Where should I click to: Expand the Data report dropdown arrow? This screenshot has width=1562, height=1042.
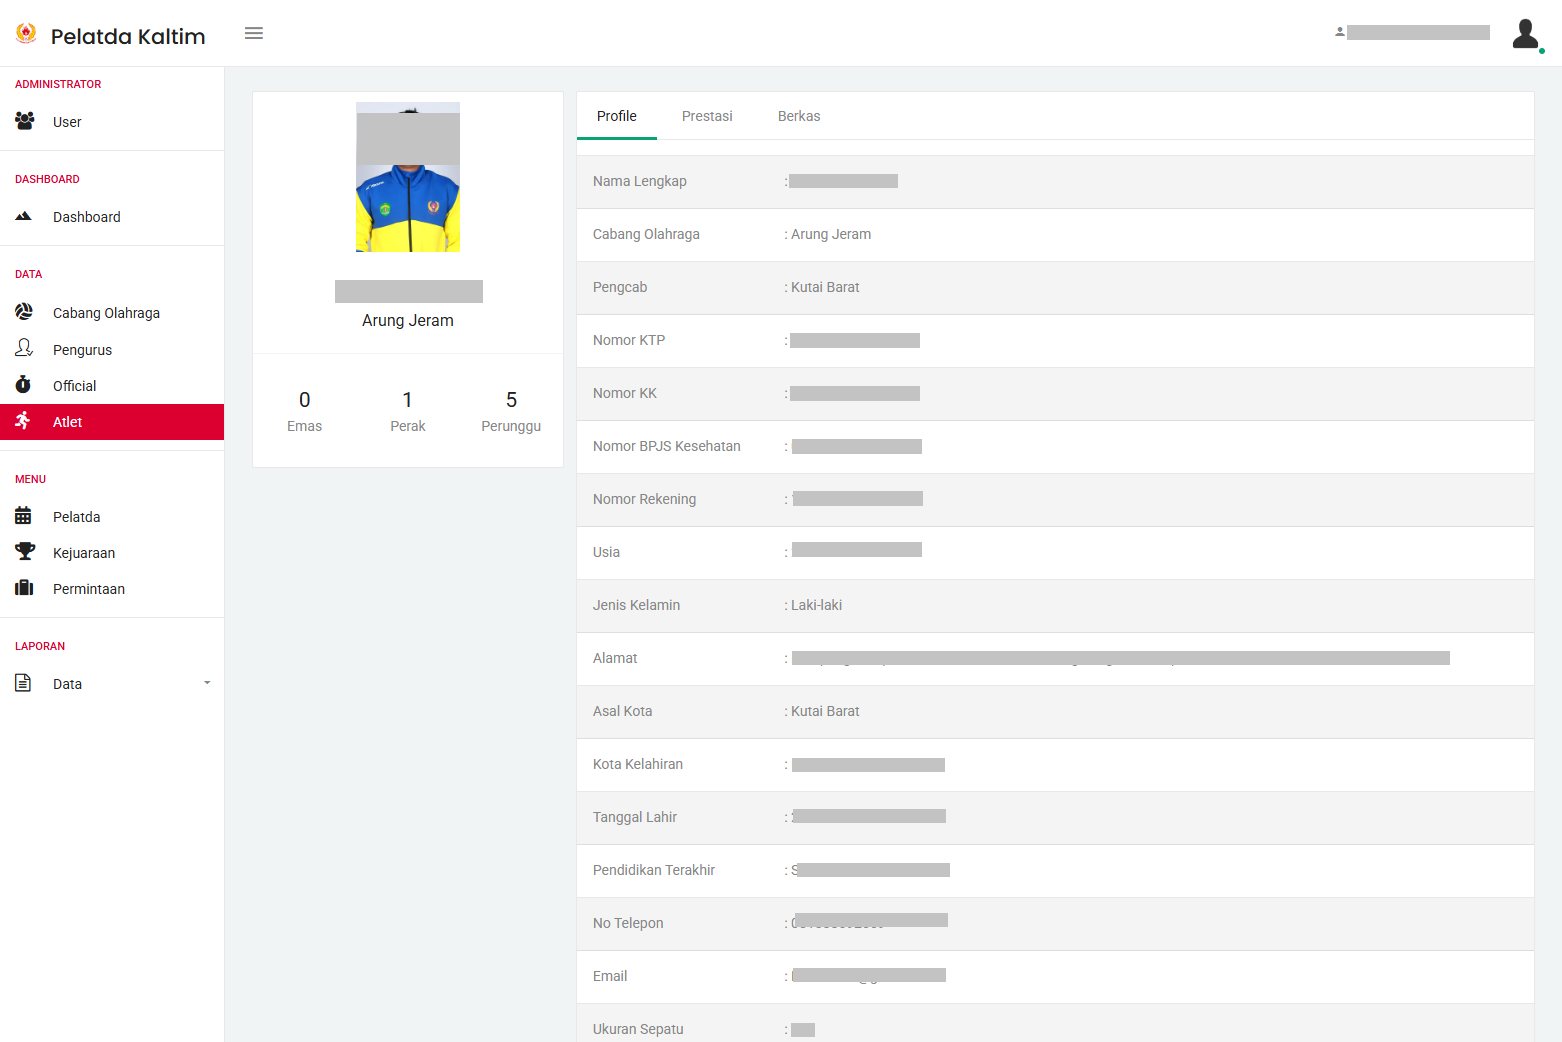(207, 683)
